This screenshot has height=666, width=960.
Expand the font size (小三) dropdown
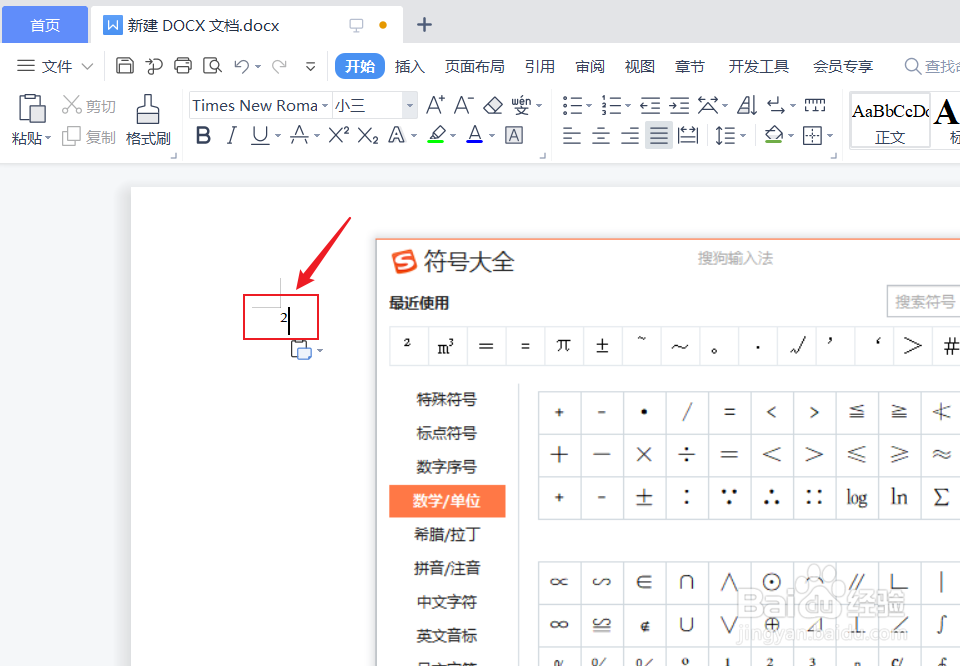(x=408, y=105)
